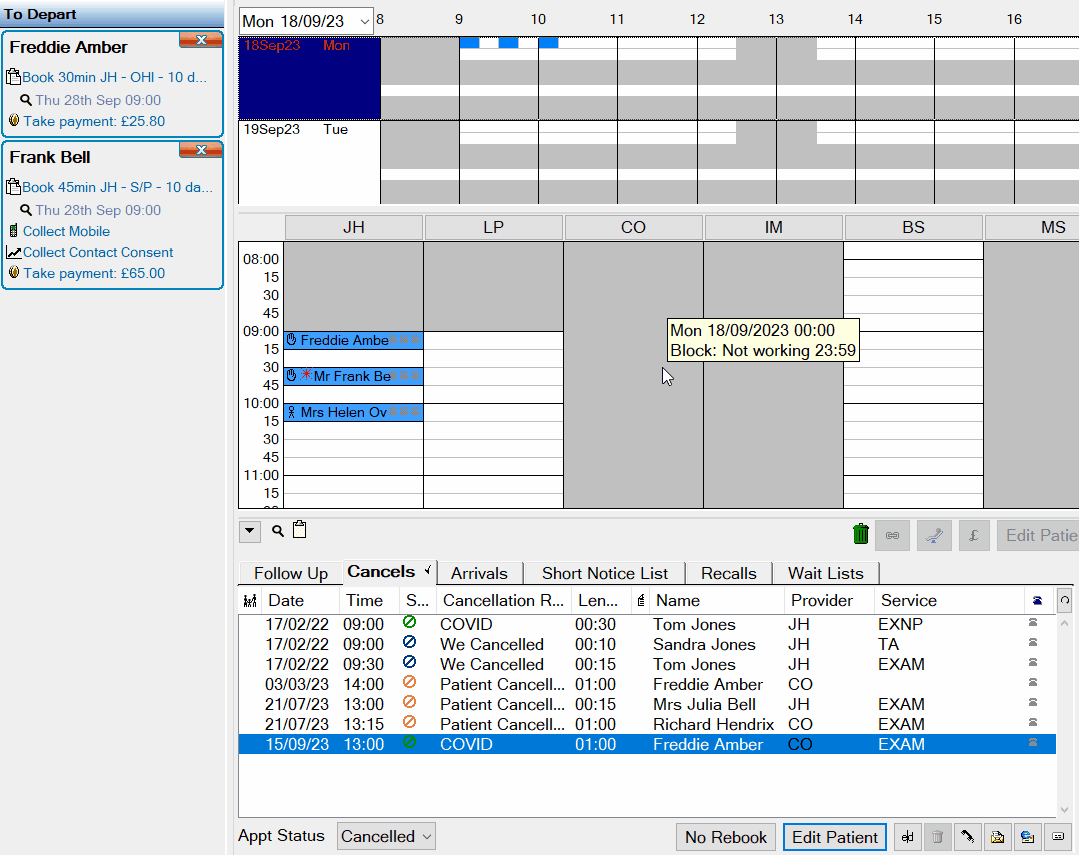Click Freddie Amber's book appointment clipboard icon
The image size is (1079, 855).
tap(13, 76)
